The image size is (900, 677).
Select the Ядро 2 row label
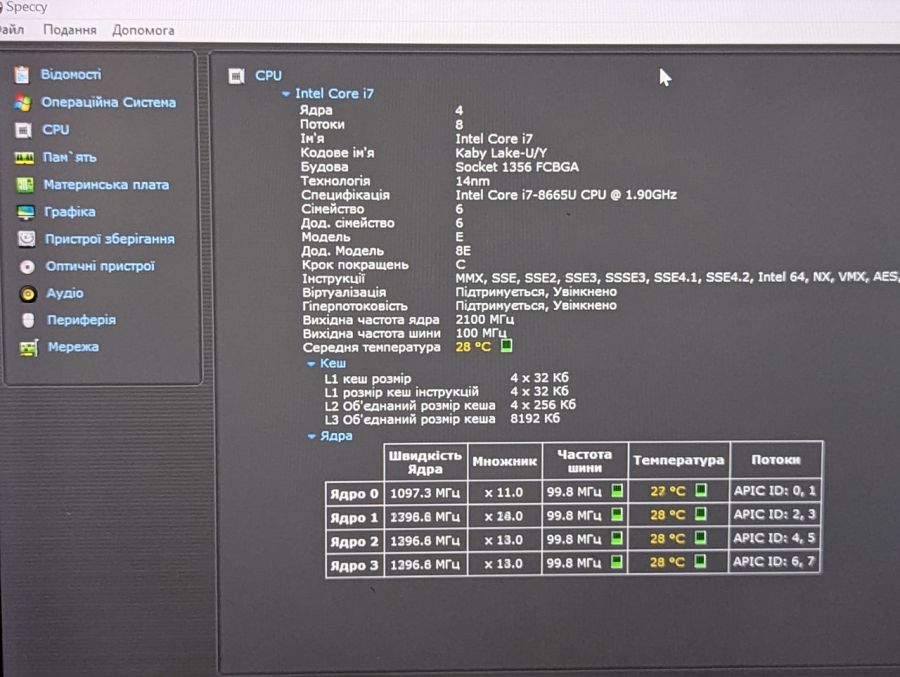click(354, 541)
